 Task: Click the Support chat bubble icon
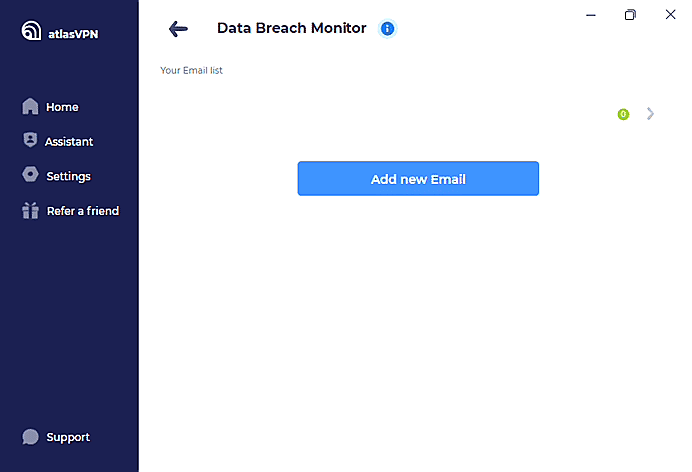pyautogui.click(x=30, y=437)
